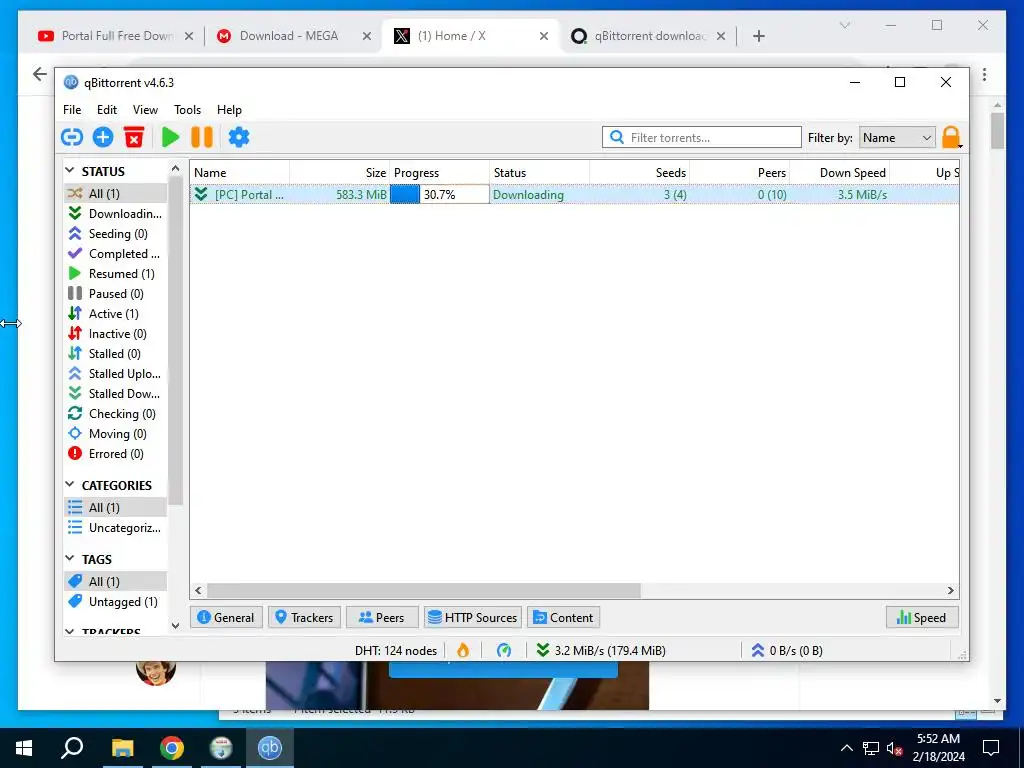
Task: Switch to the Peers tab
Action: (382, 617)
